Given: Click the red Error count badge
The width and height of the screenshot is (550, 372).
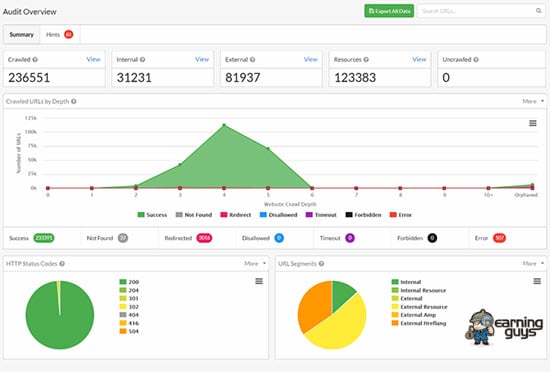Looking at the screenshot, I should pos(499,238).
